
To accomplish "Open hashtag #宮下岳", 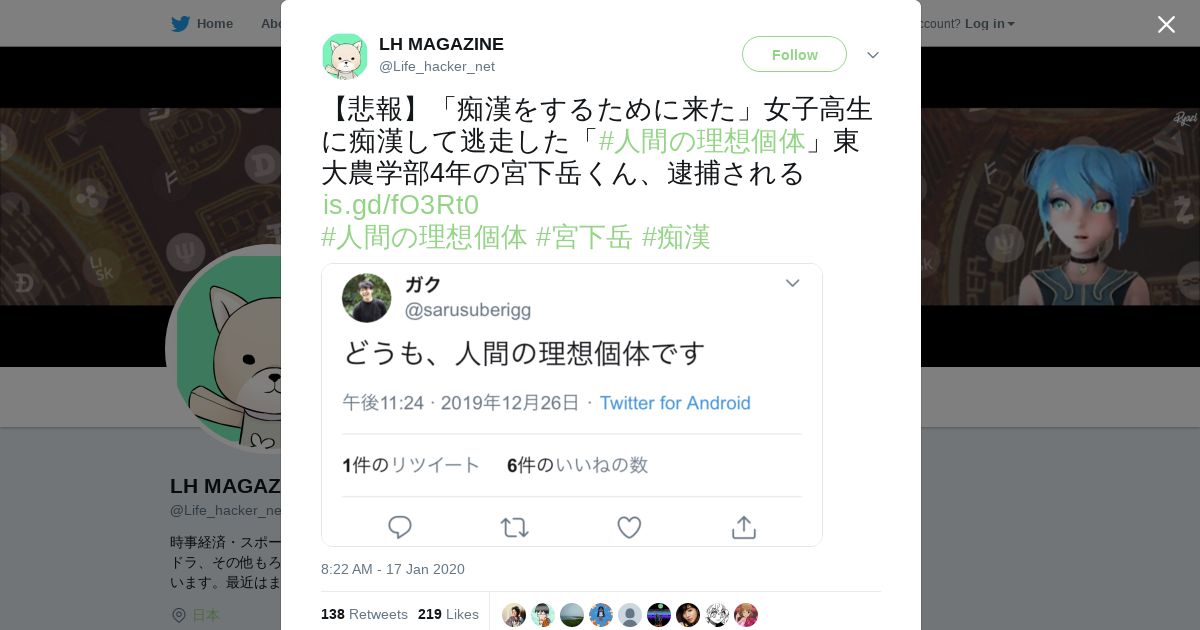I will (584, 237).
